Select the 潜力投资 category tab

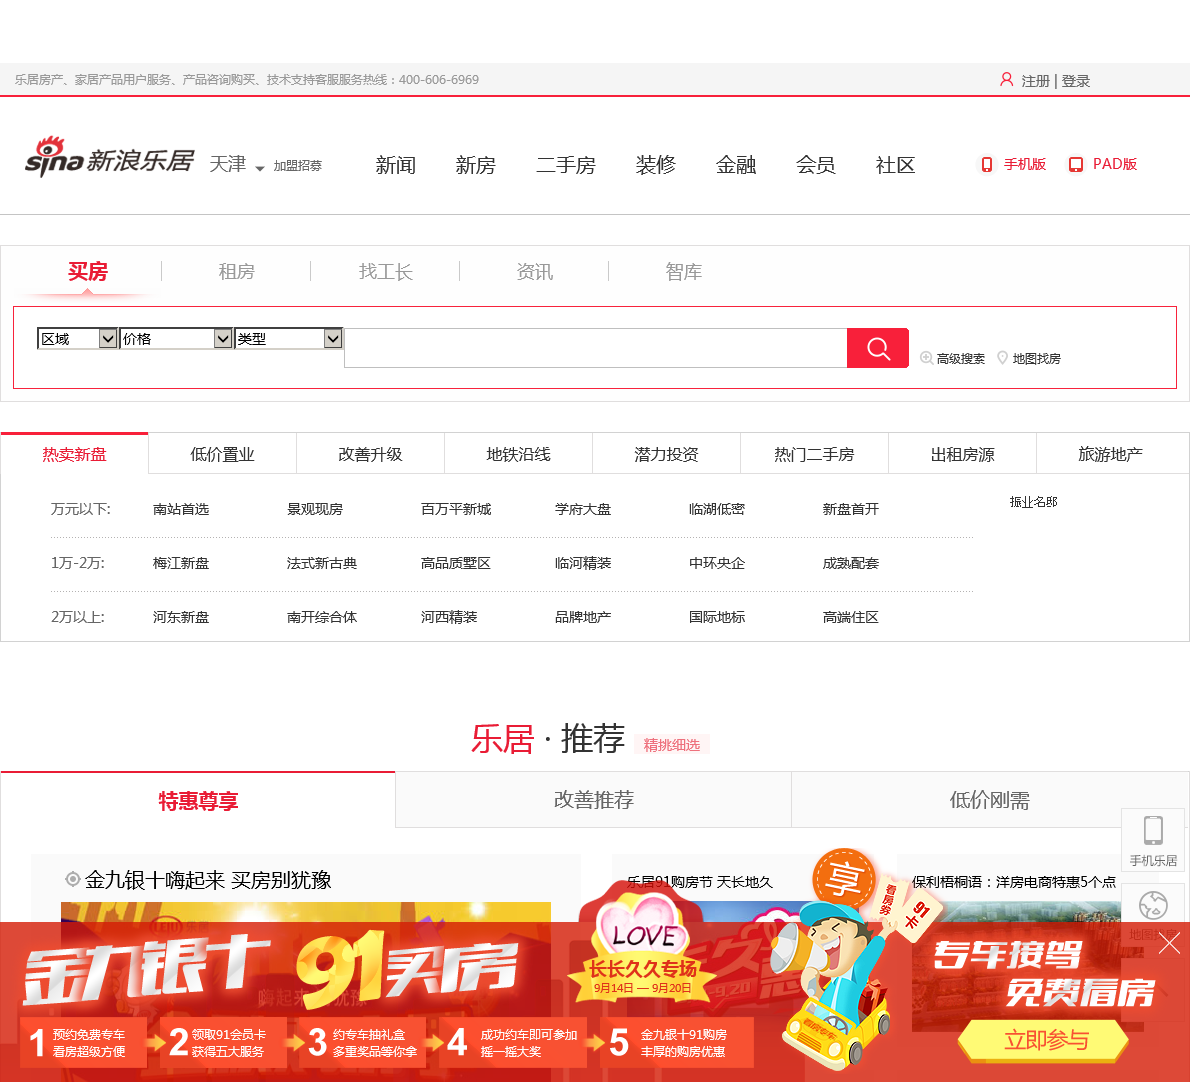click(666, 454)
